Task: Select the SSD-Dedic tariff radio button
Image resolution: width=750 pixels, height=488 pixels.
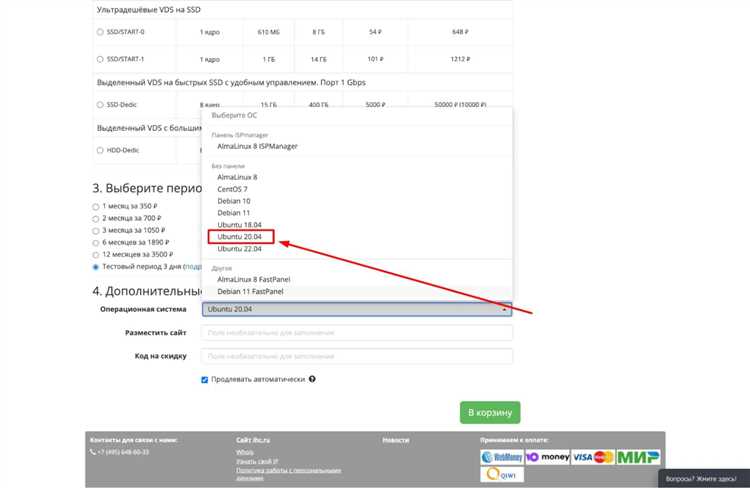Action: pos(100,105)
